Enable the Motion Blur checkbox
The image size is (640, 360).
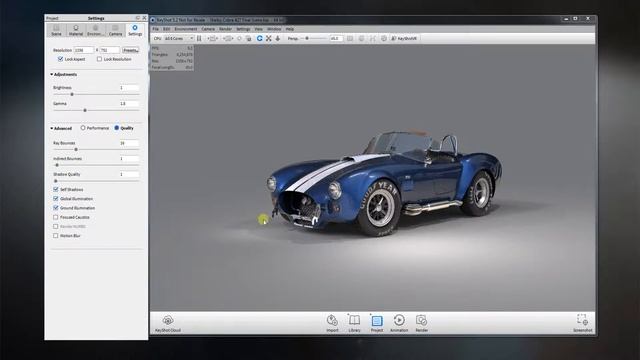56,236
